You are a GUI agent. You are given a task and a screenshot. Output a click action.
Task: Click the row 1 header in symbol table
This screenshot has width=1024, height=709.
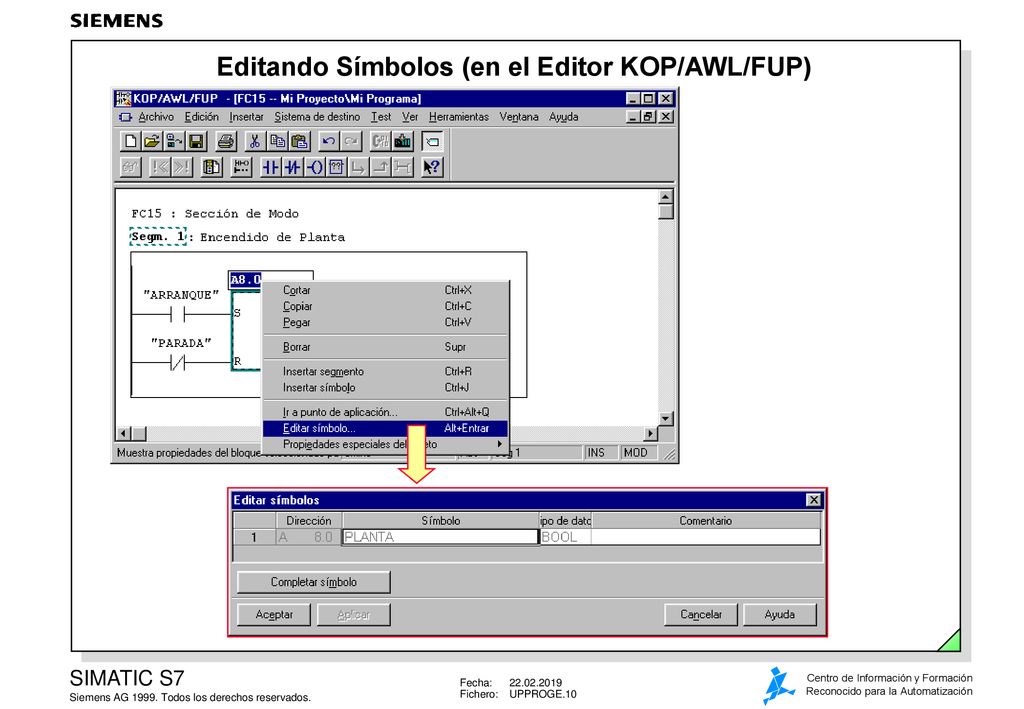[254, 537]
